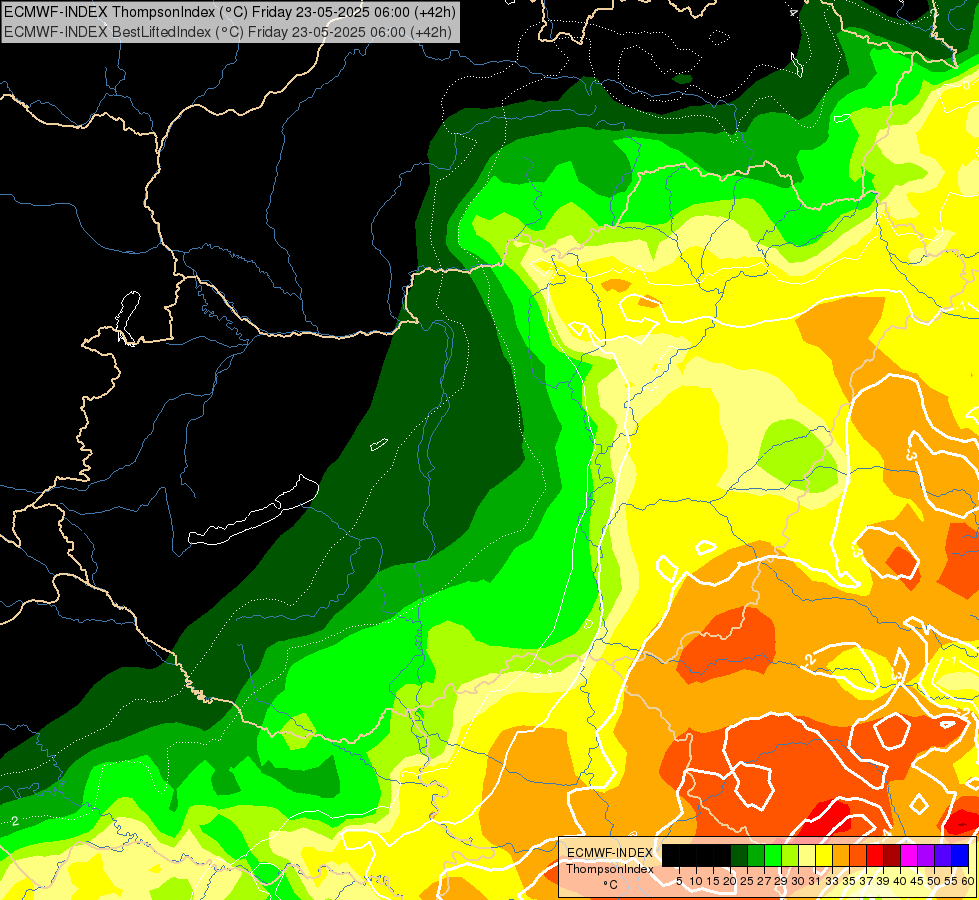The width and height of the screenshot is (979, 900).
Task: Click the violet swatch between 50 and 55
Action: click(943, 855)
